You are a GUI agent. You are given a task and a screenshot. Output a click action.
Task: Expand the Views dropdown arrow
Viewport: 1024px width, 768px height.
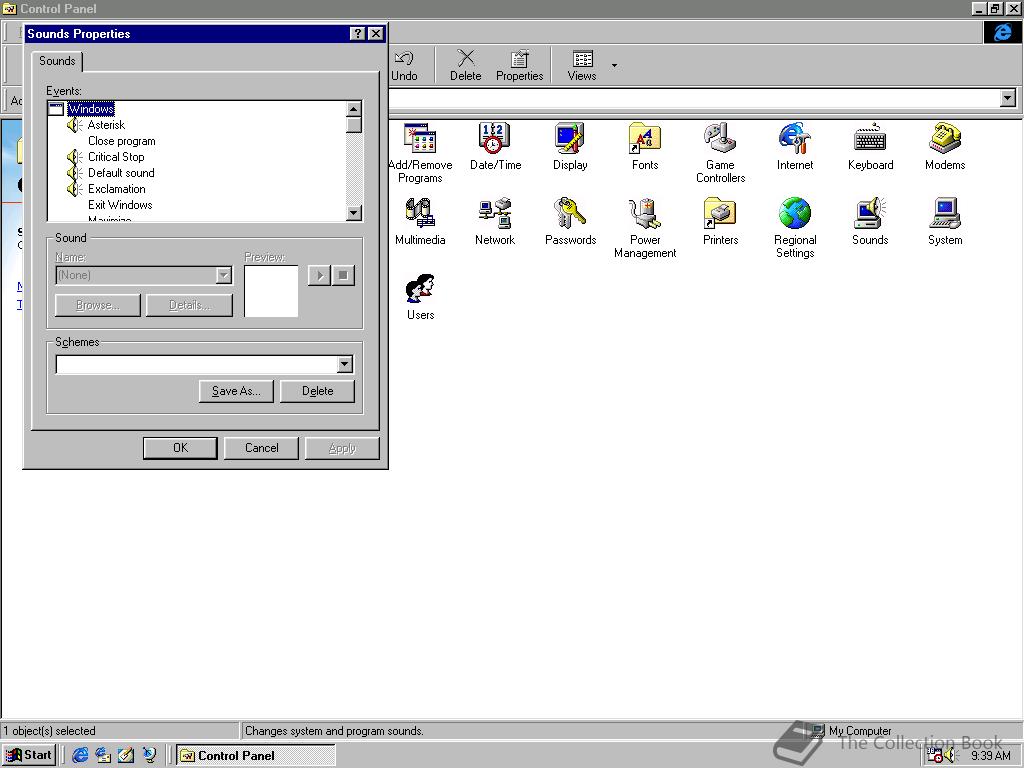[614, 65]
